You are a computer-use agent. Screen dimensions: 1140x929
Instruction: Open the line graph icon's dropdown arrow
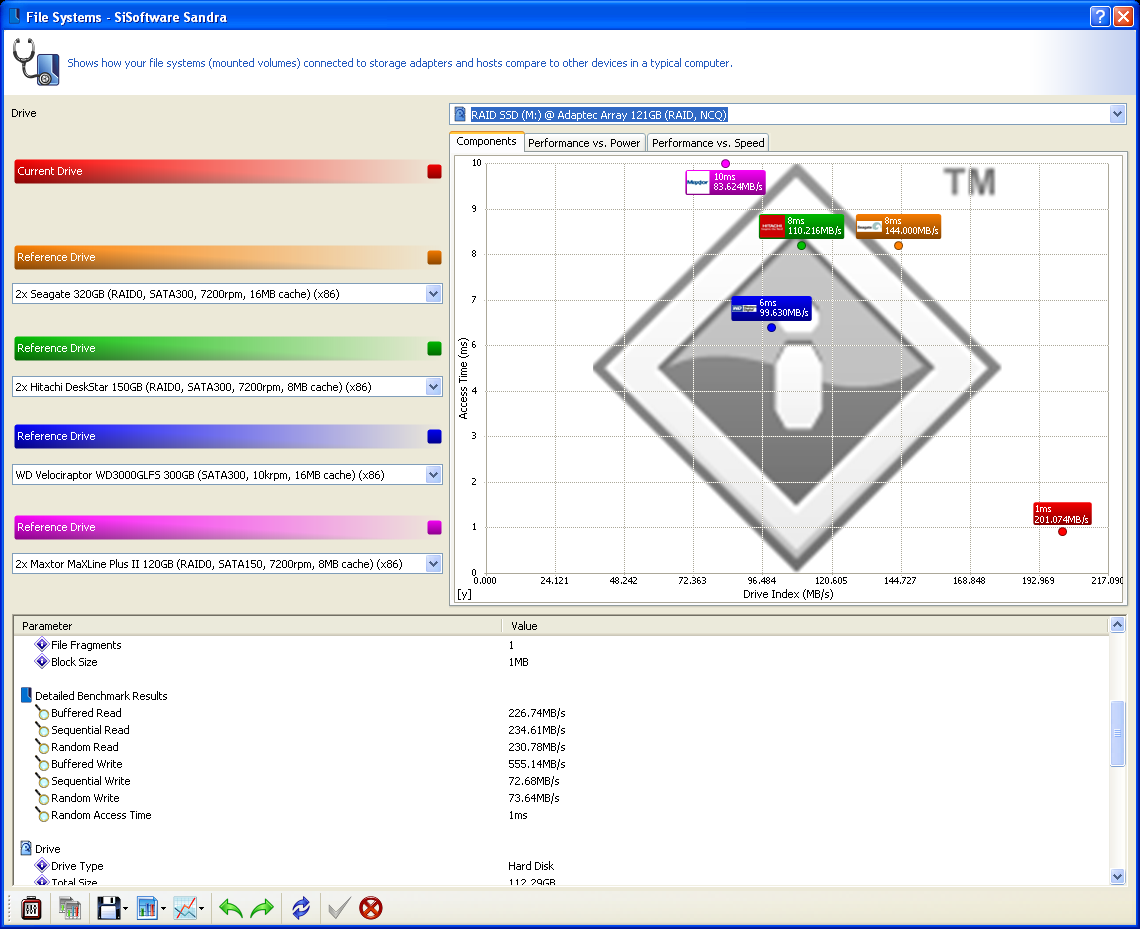pos(201,909)
